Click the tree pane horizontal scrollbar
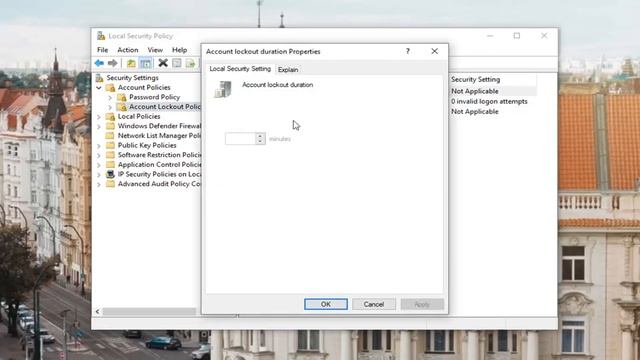The height and width of the screenshot is (360, 640). click(x=149, y=311)
